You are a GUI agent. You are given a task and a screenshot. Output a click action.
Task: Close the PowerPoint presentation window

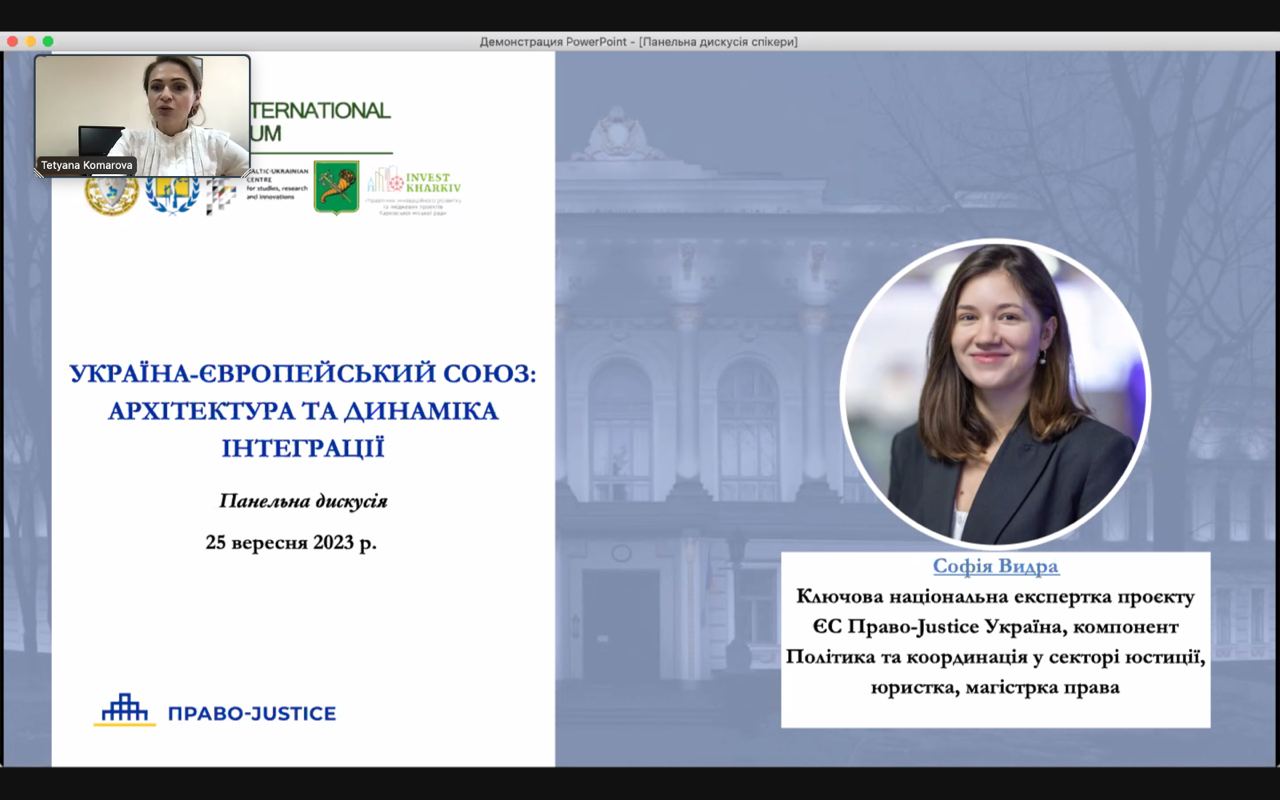[12, 41]
